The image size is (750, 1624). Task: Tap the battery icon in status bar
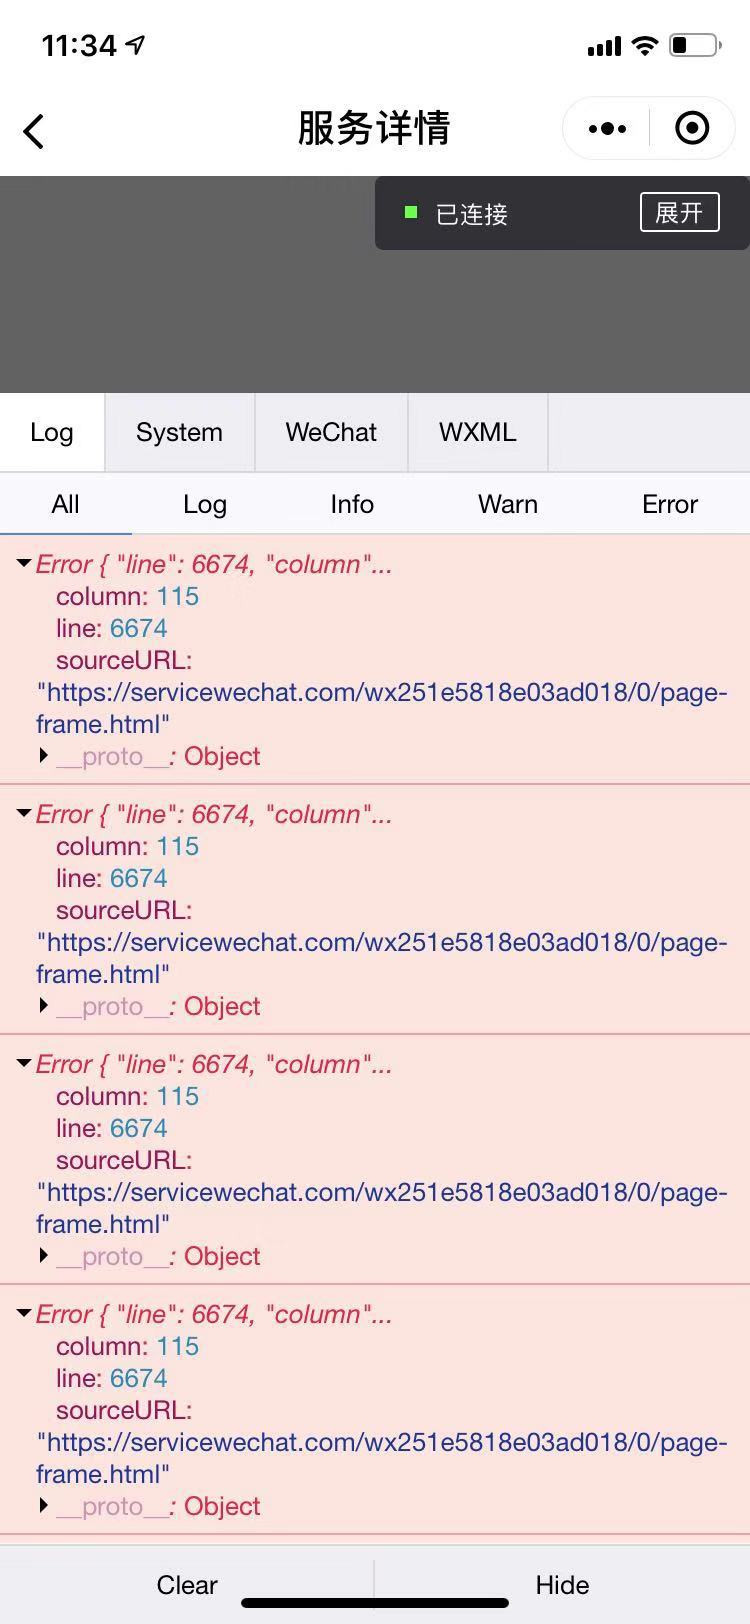(x=695, y=45)
